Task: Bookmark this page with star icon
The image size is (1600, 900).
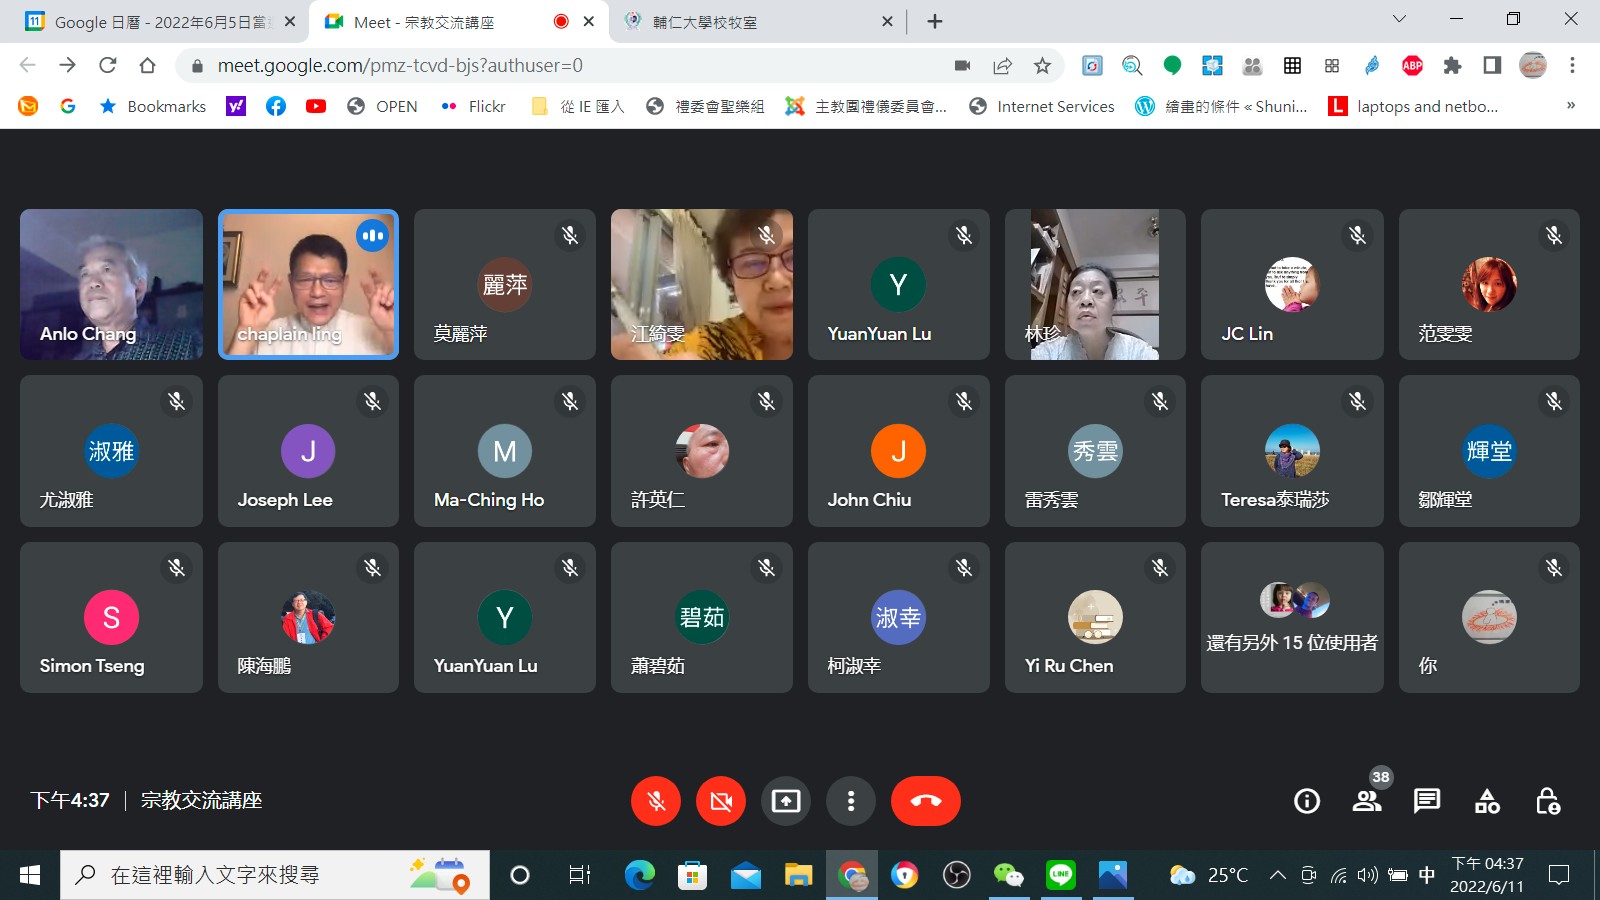Action: pos(1042,66)
